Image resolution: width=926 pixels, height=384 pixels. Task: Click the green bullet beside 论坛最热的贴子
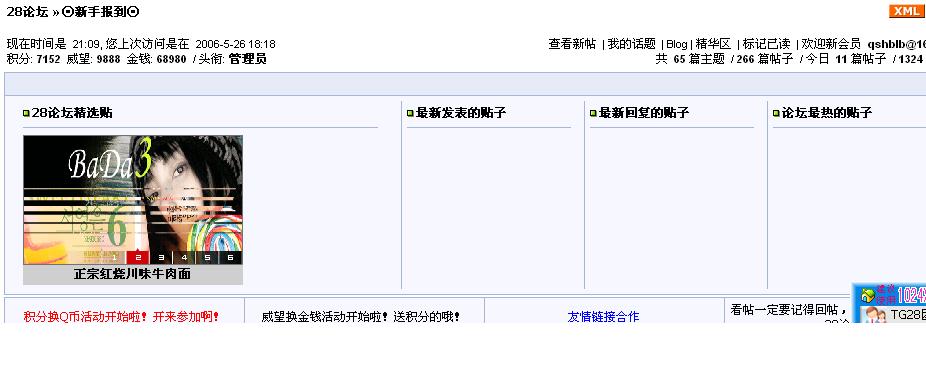777,113
